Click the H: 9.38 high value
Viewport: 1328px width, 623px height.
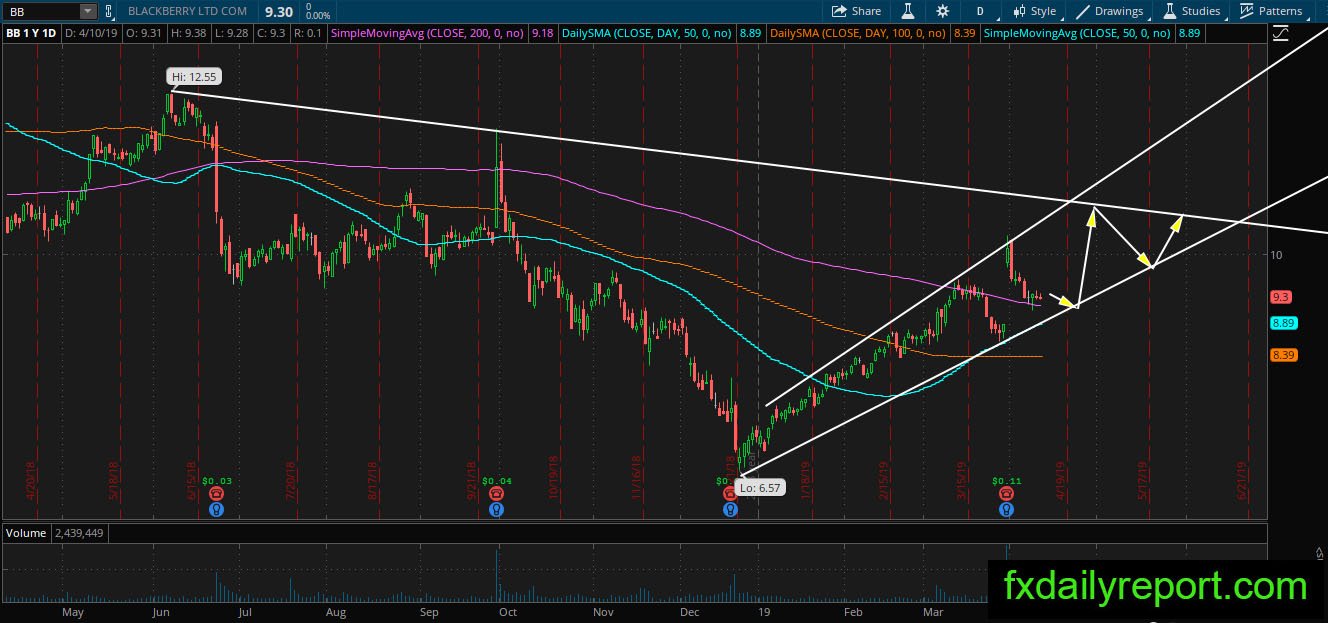pos(187,33)
